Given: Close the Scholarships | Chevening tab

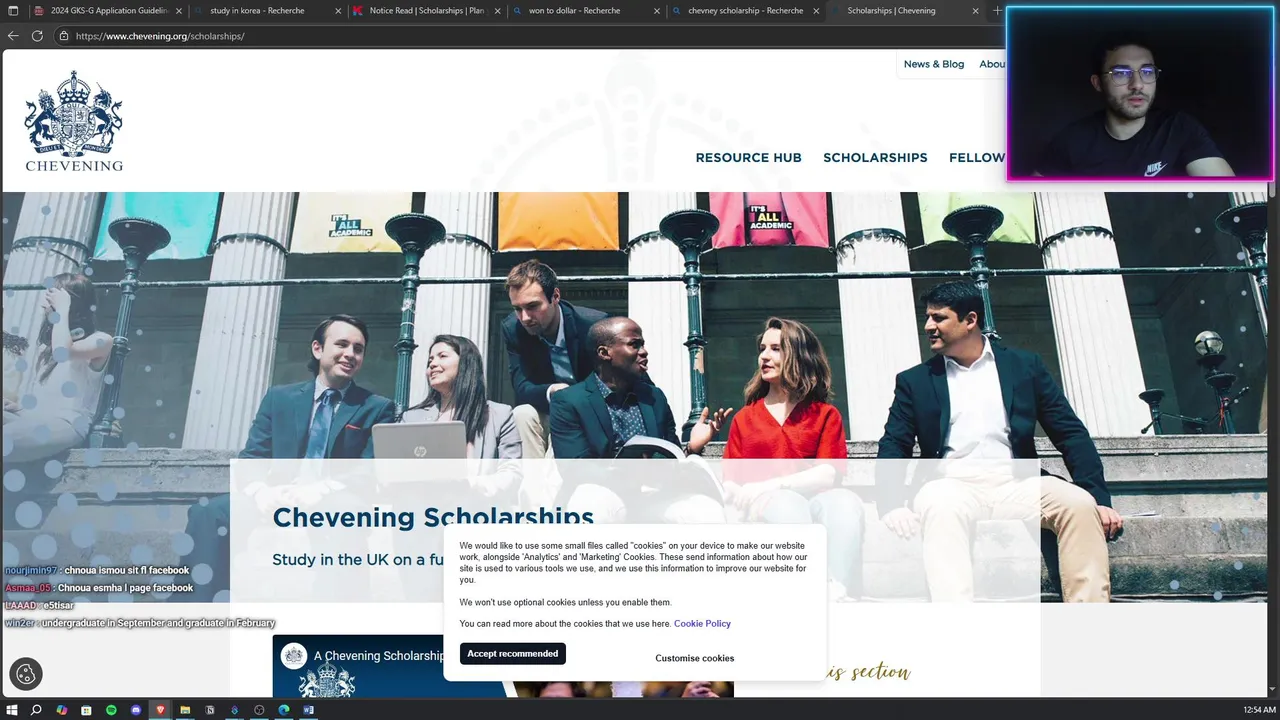Looking at the screenshot, I should coord(976,11).
